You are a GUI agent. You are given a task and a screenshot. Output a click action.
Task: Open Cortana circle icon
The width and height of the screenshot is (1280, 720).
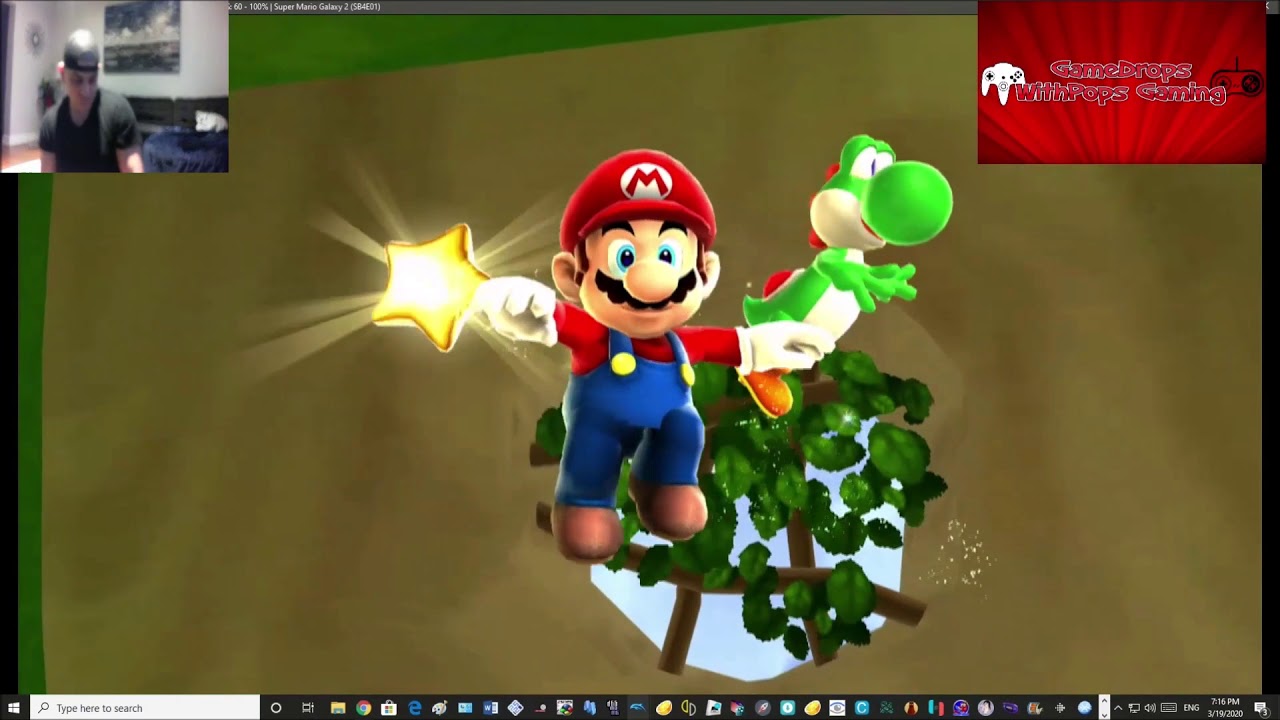pos(276,708)
